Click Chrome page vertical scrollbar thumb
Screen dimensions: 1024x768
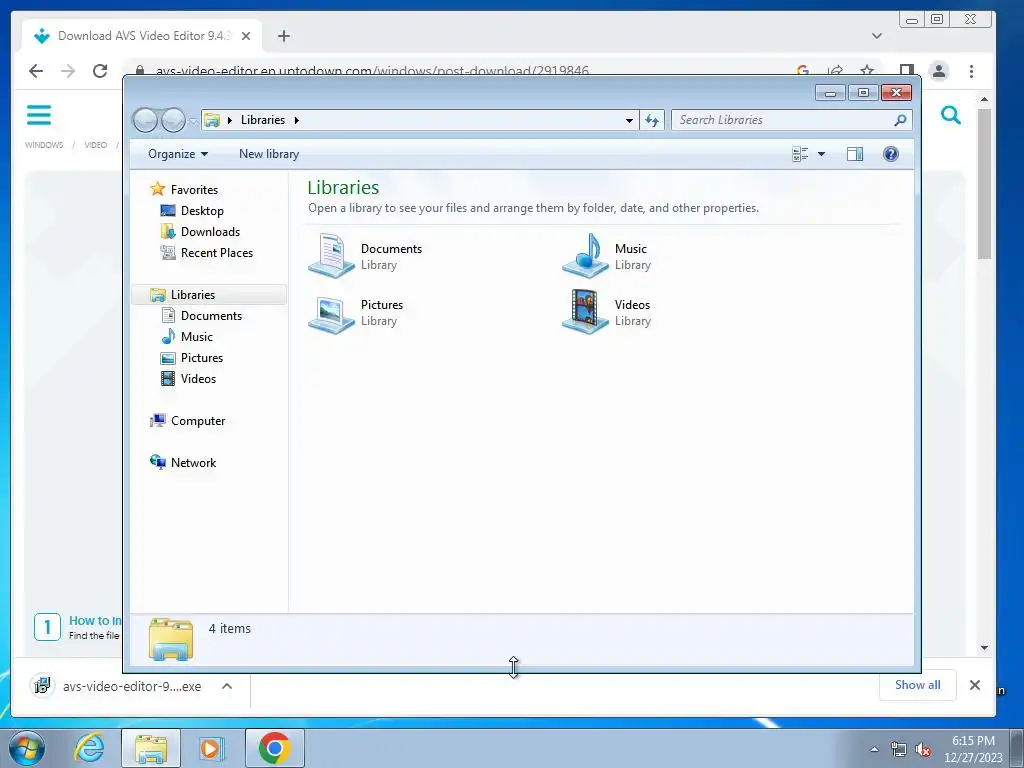click(984, 184)
